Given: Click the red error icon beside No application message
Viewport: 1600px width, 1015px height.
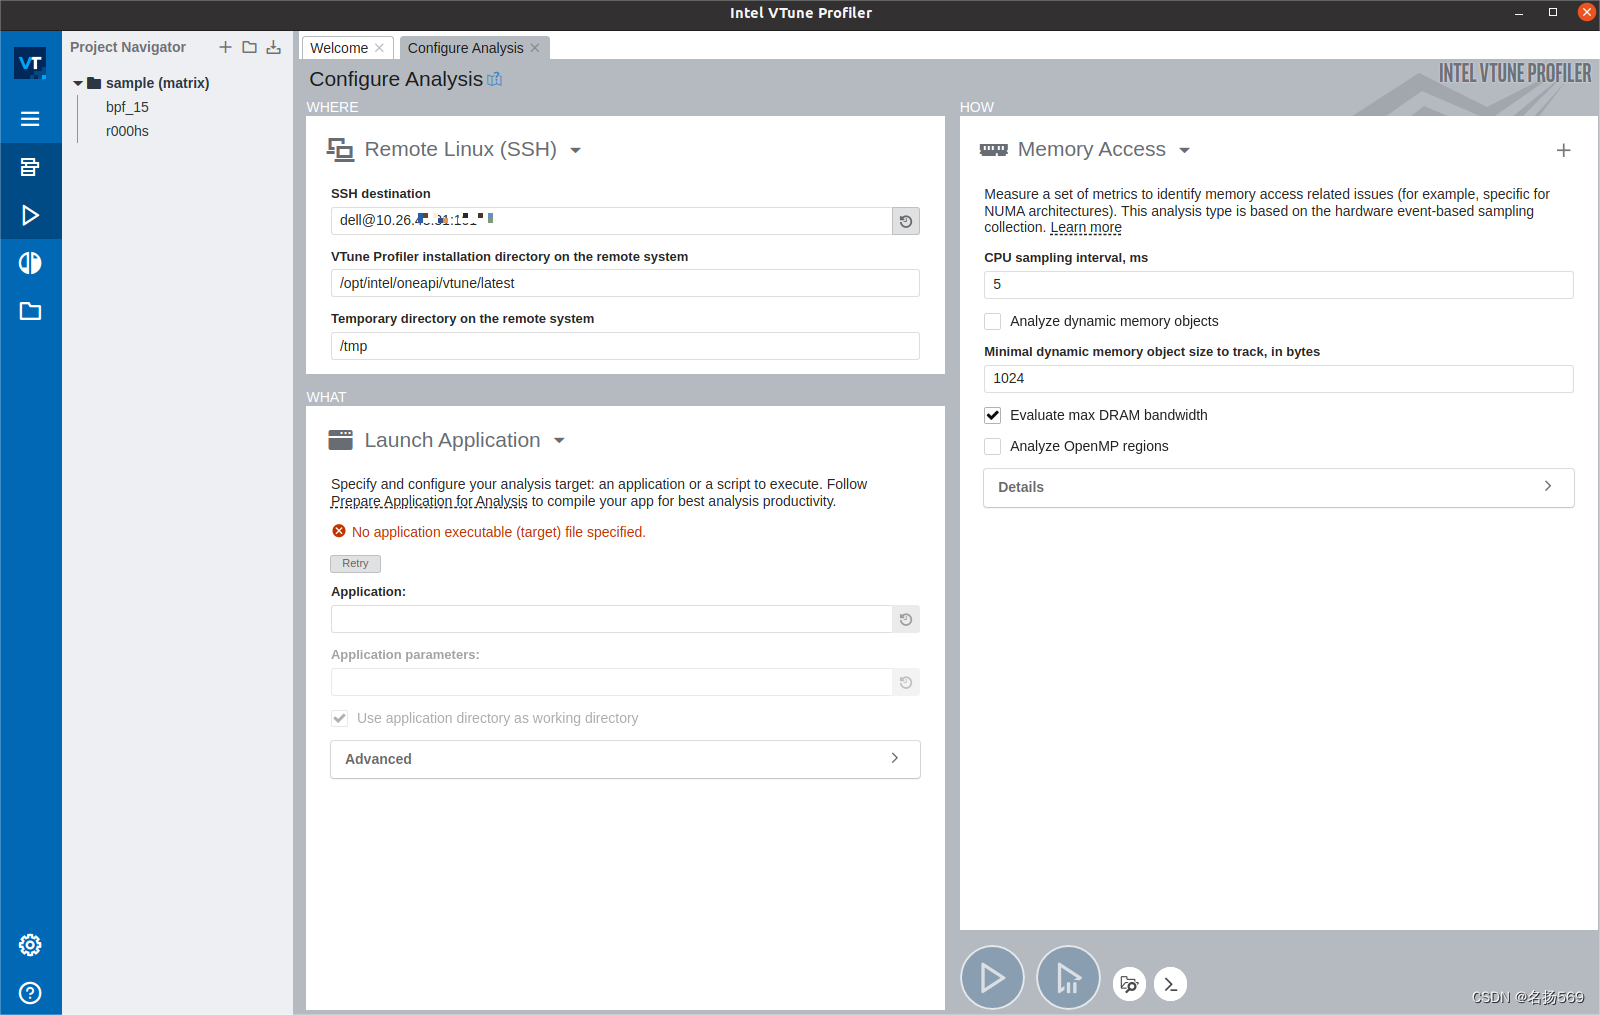Looking at the screenshot, I should coord(339,531).
